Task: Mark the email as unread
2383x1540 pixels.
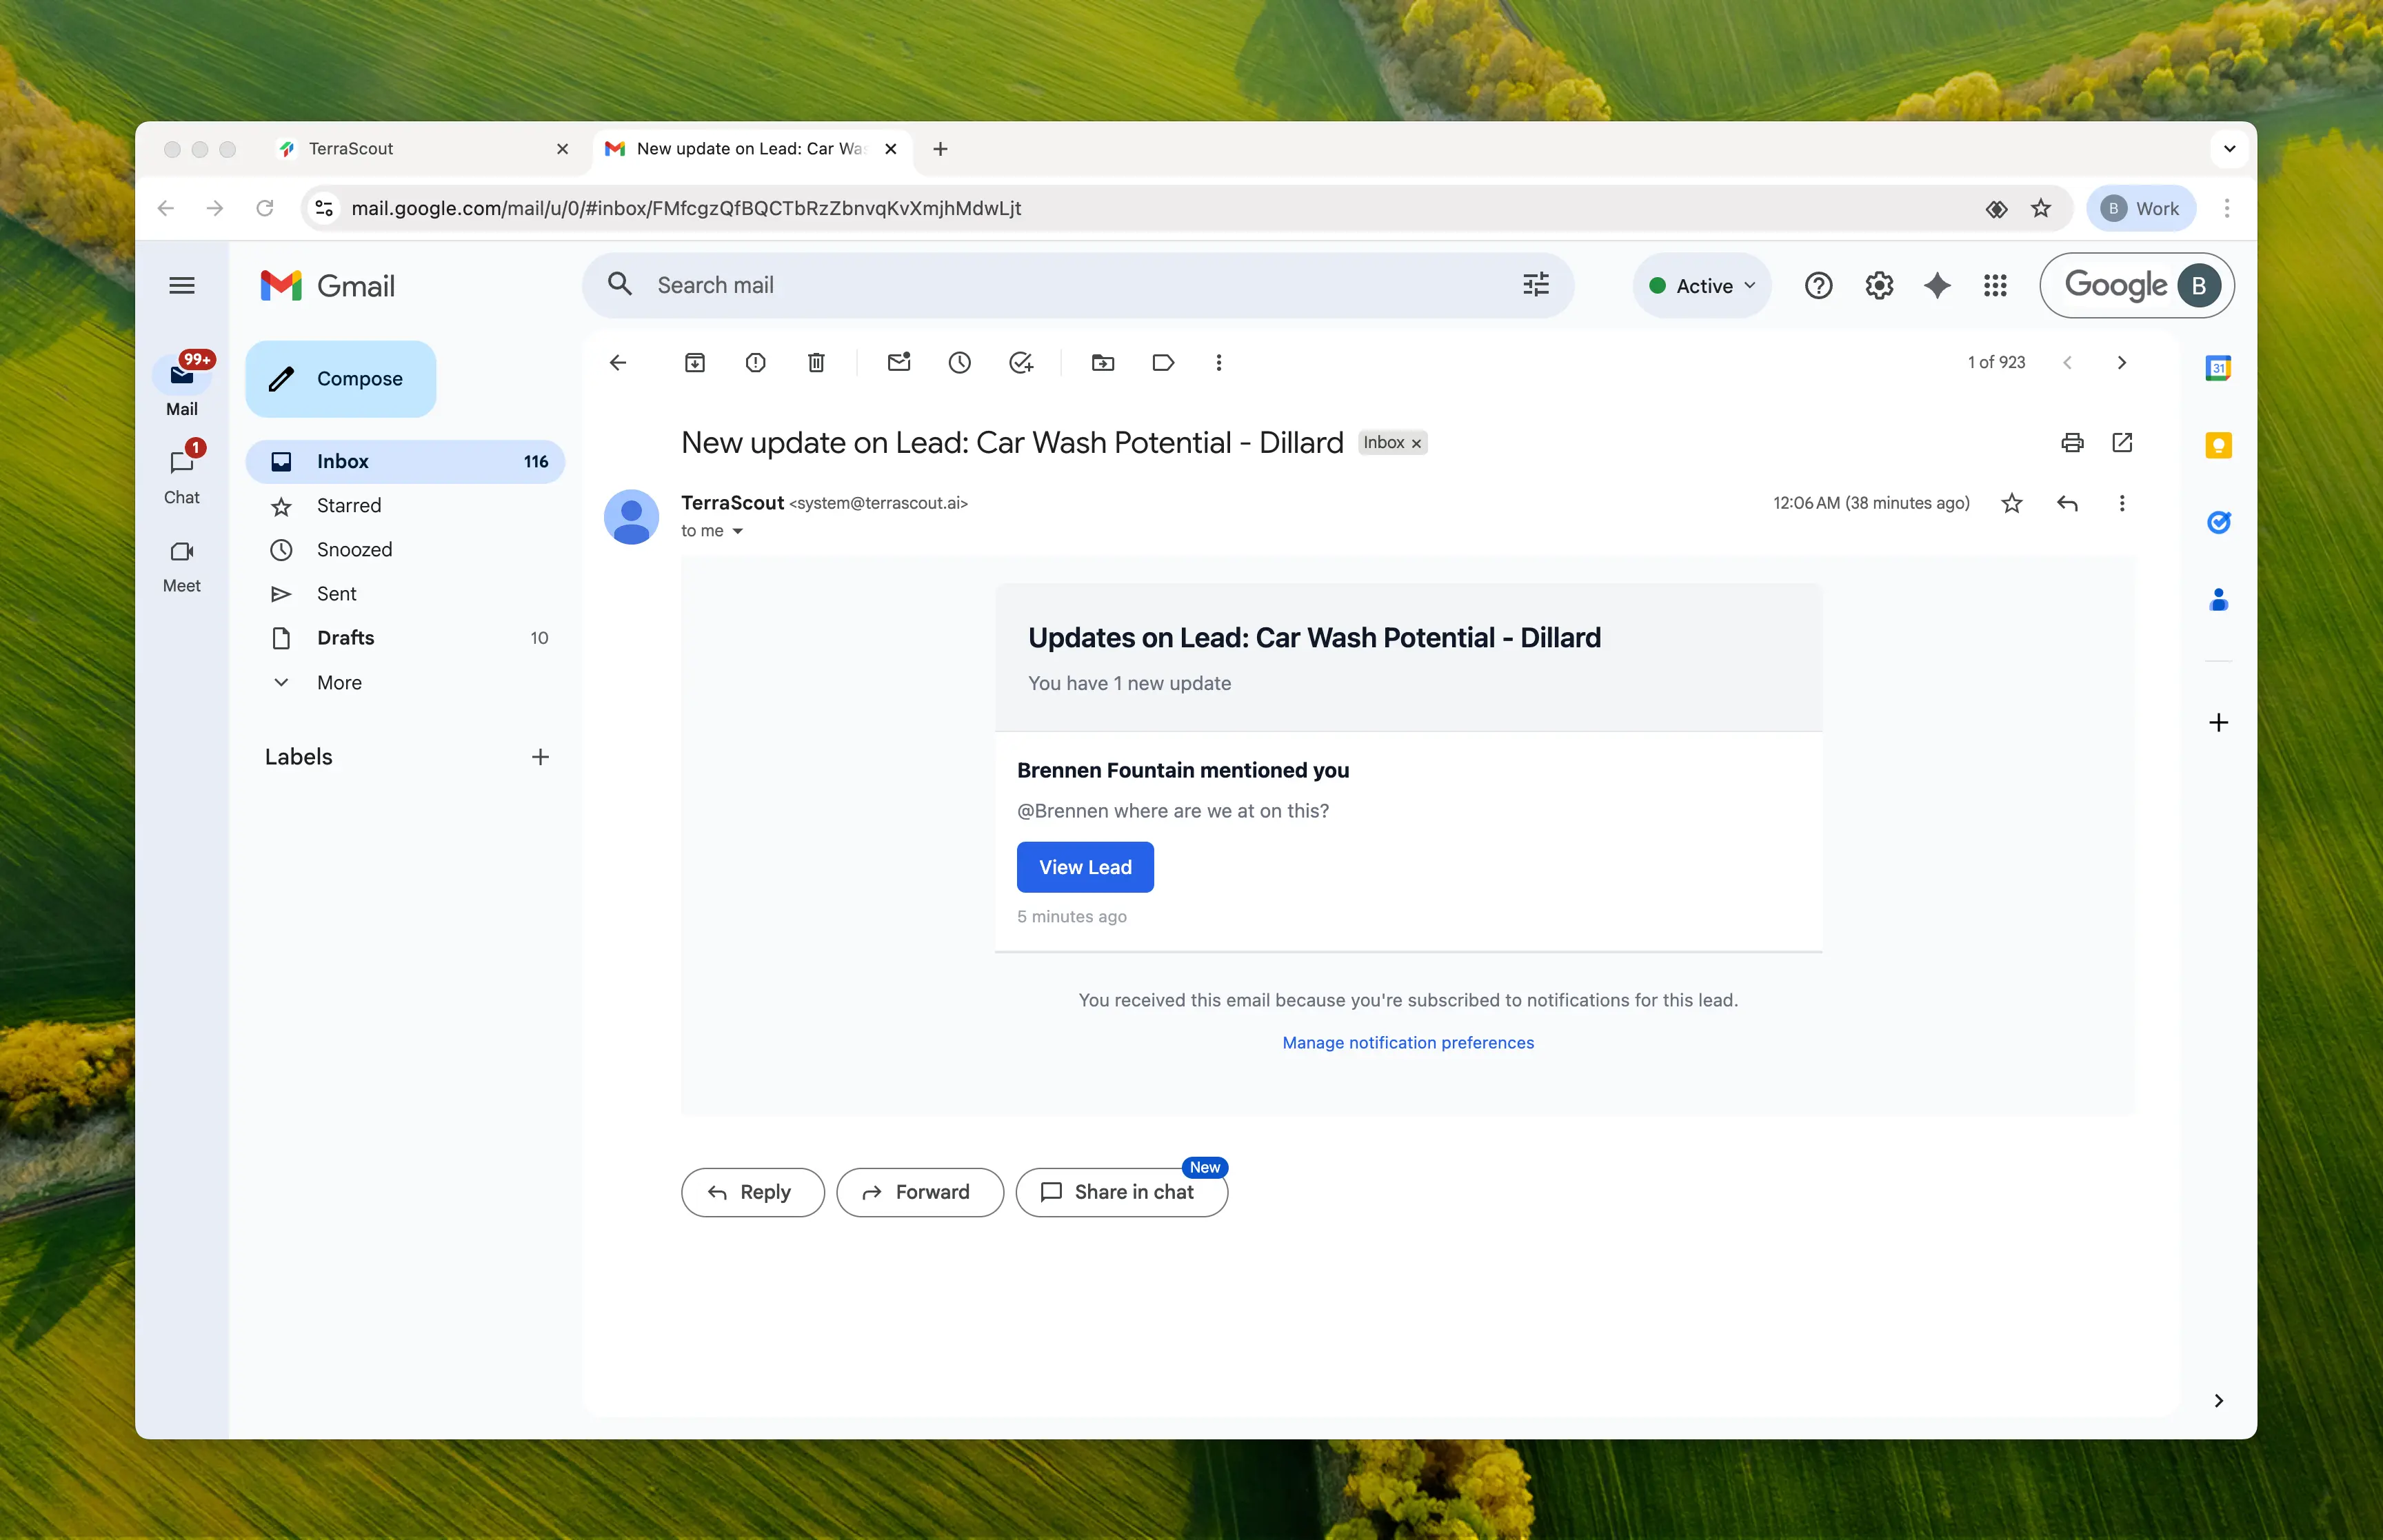Action: [899, 363]
